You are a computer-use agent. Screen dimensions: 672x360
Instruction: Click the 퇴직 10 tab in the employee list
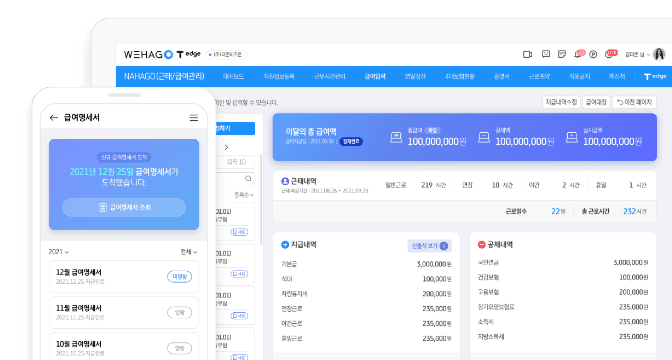(236, 162)
